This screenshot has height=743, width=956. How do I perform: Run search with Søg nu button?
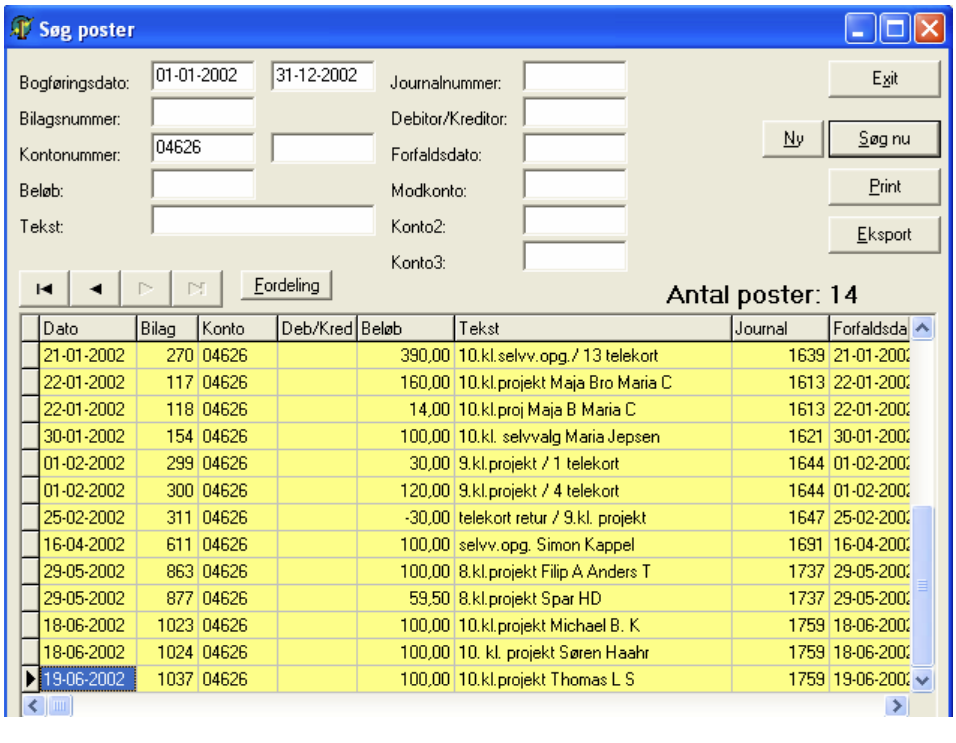pyautogui.click(x=884, y=139)
